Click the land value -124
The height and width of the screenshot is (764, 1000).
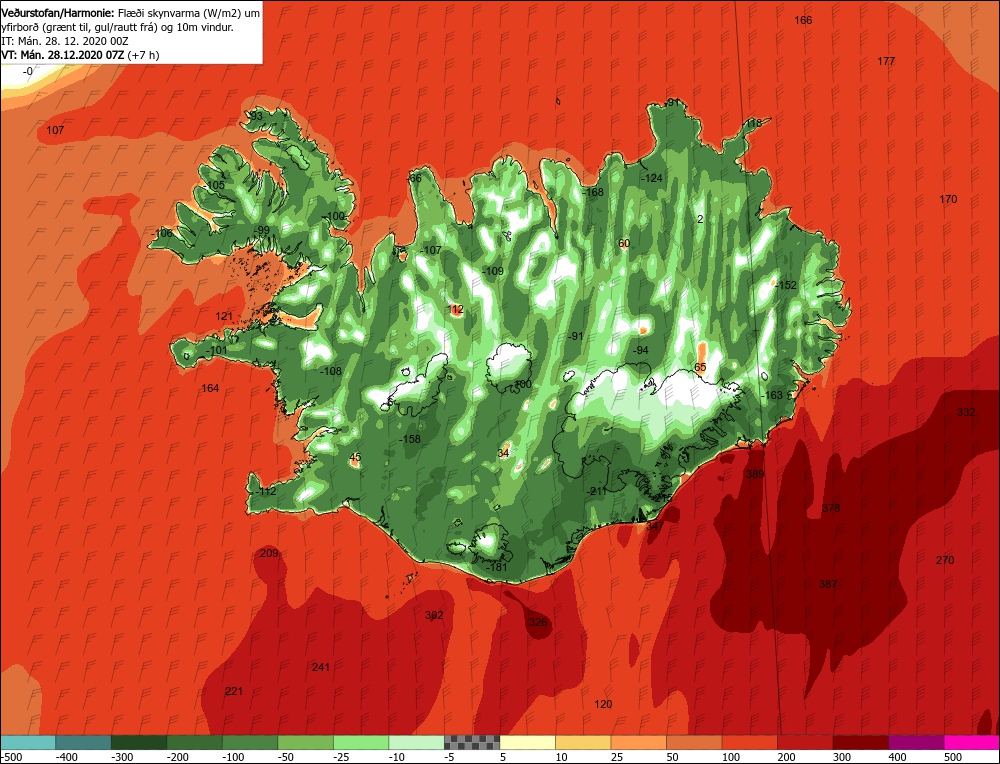coord(652,179)
